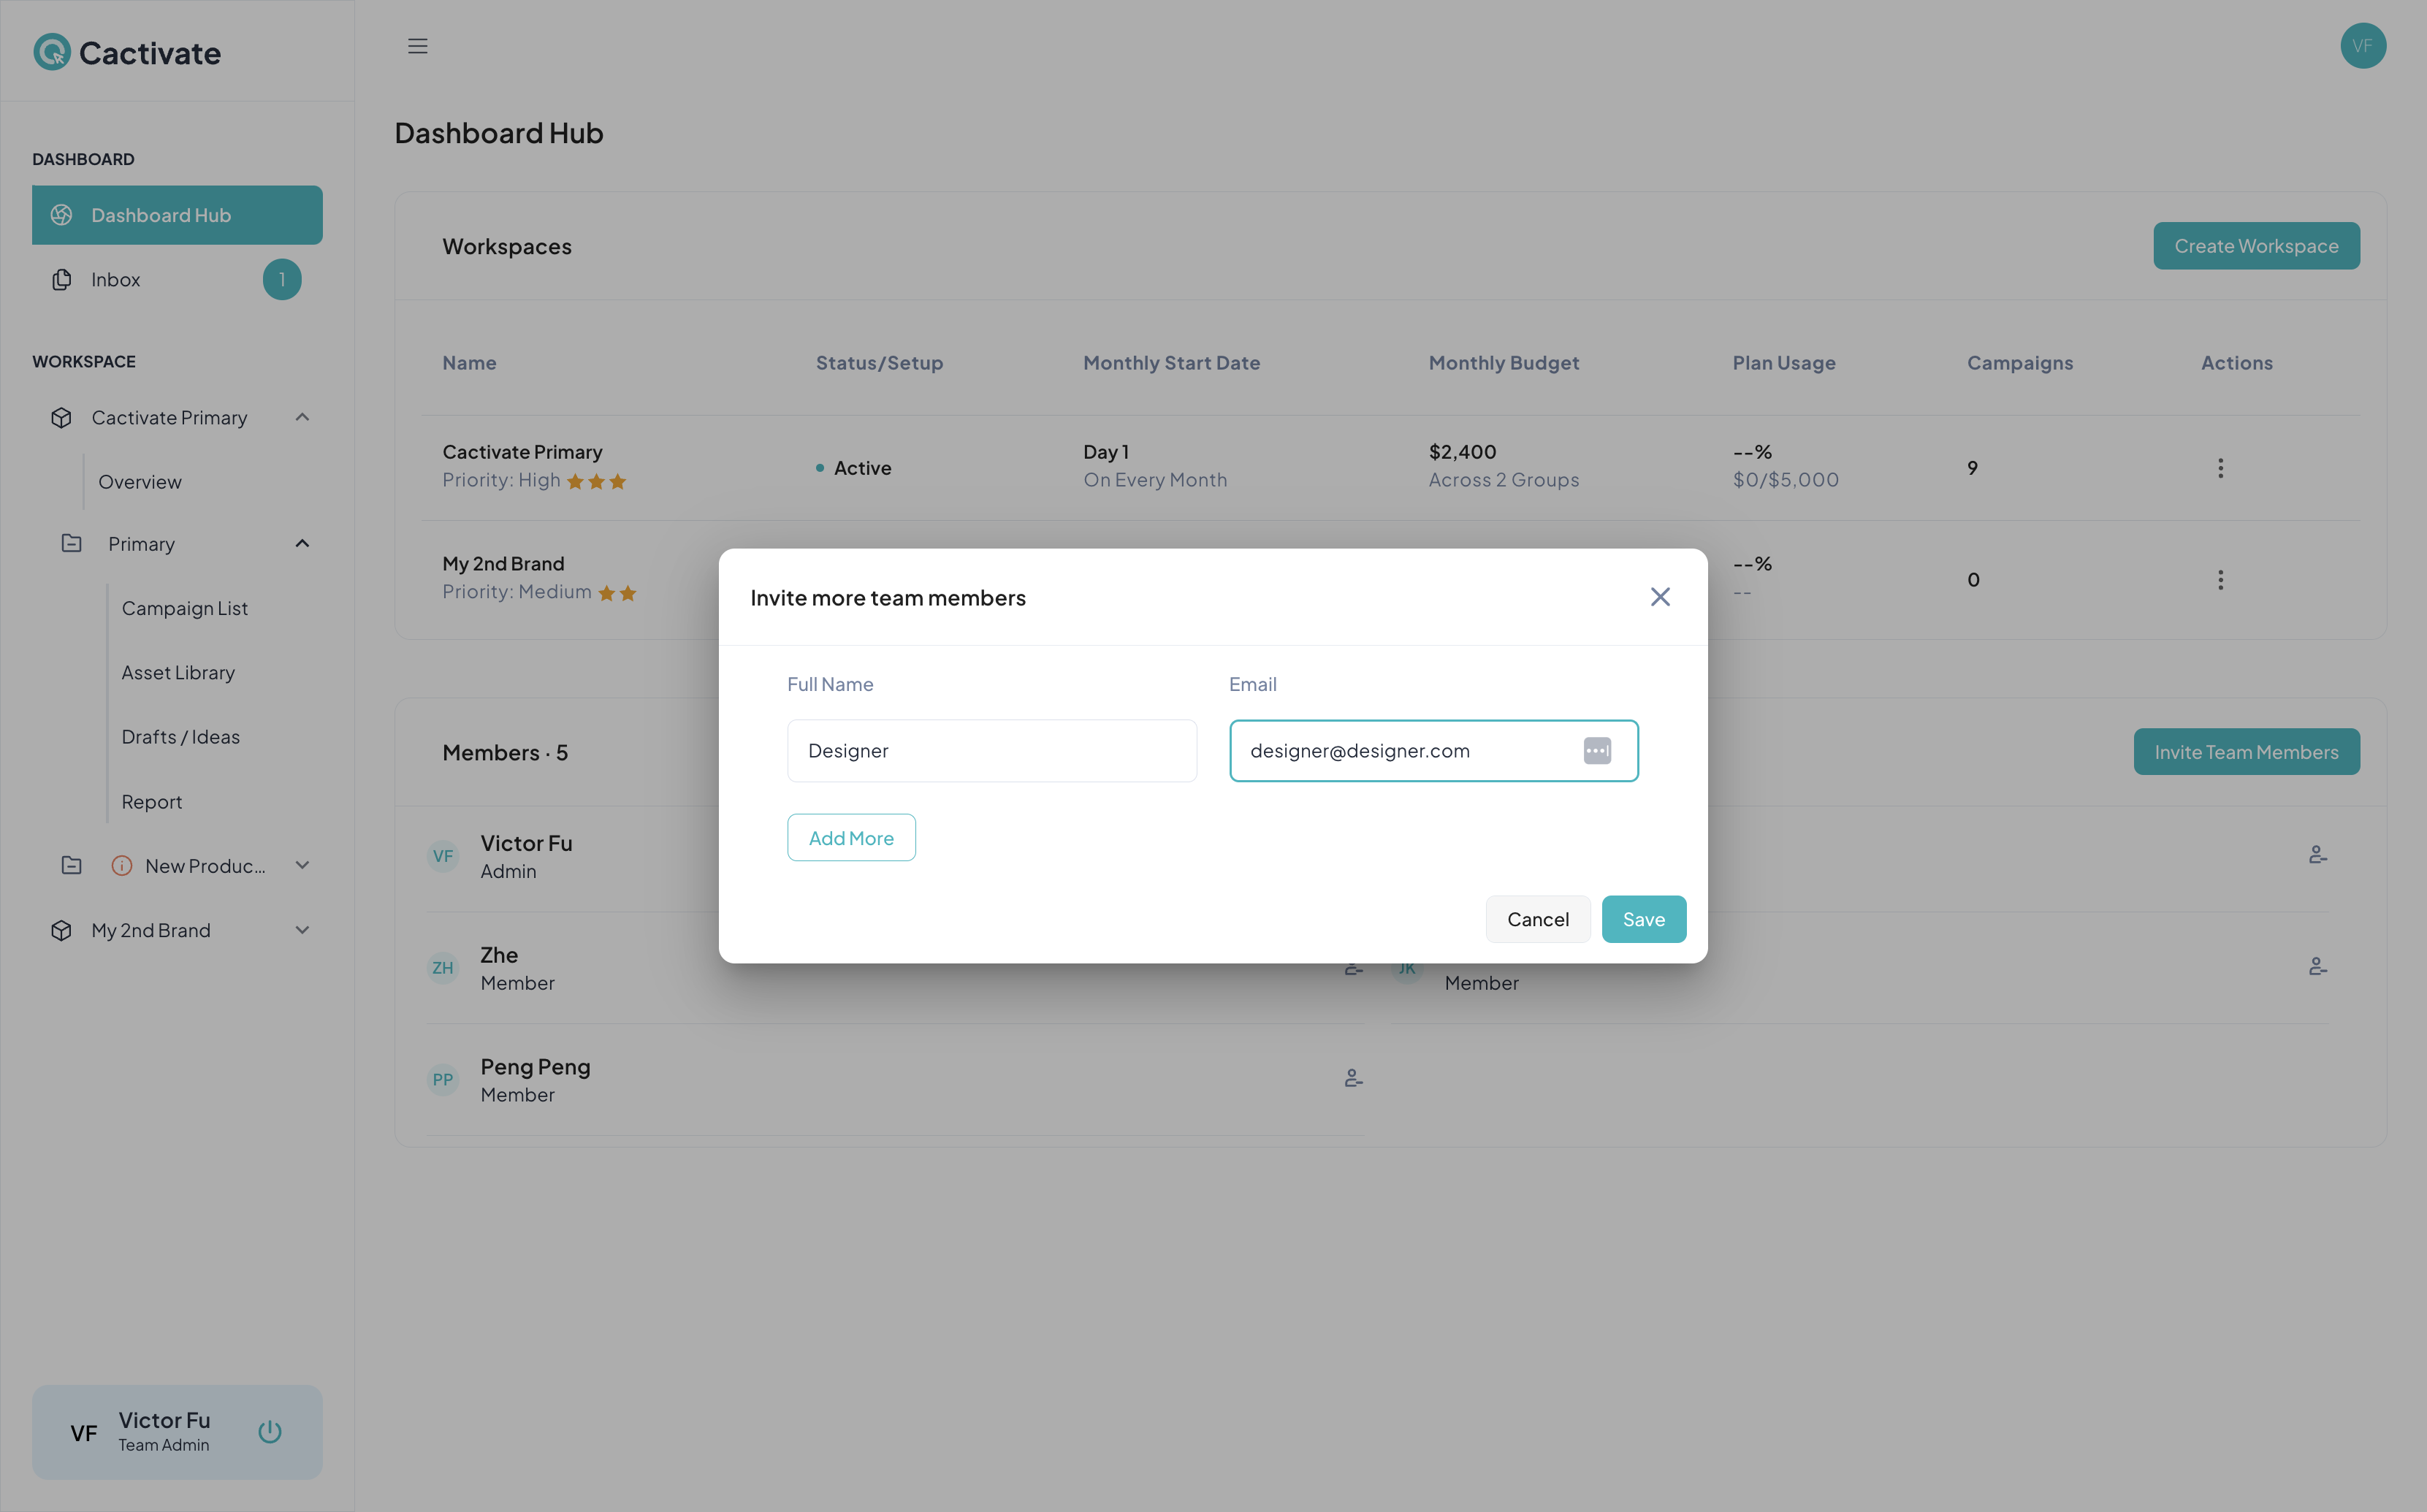This screenshot has height=1512, width=2427.
Task: Click the Dashboard Hub sidebar icon
Action: tap(63, 213)
